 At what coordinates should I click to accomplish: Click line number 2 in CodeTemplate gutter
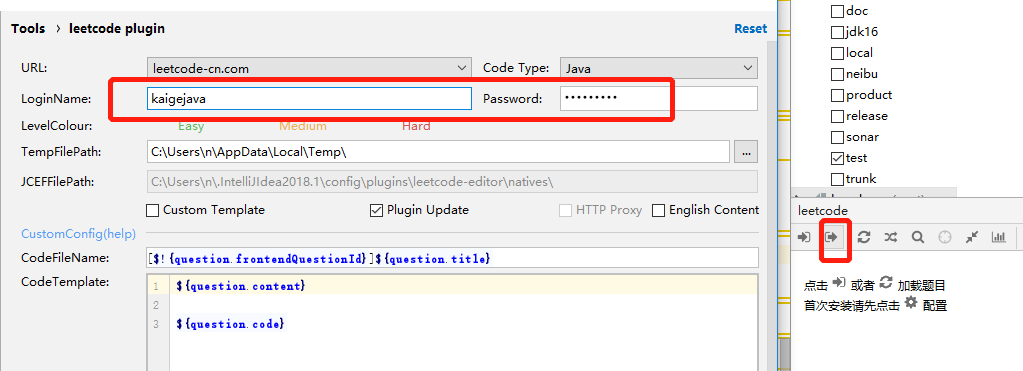coord(156,304)
